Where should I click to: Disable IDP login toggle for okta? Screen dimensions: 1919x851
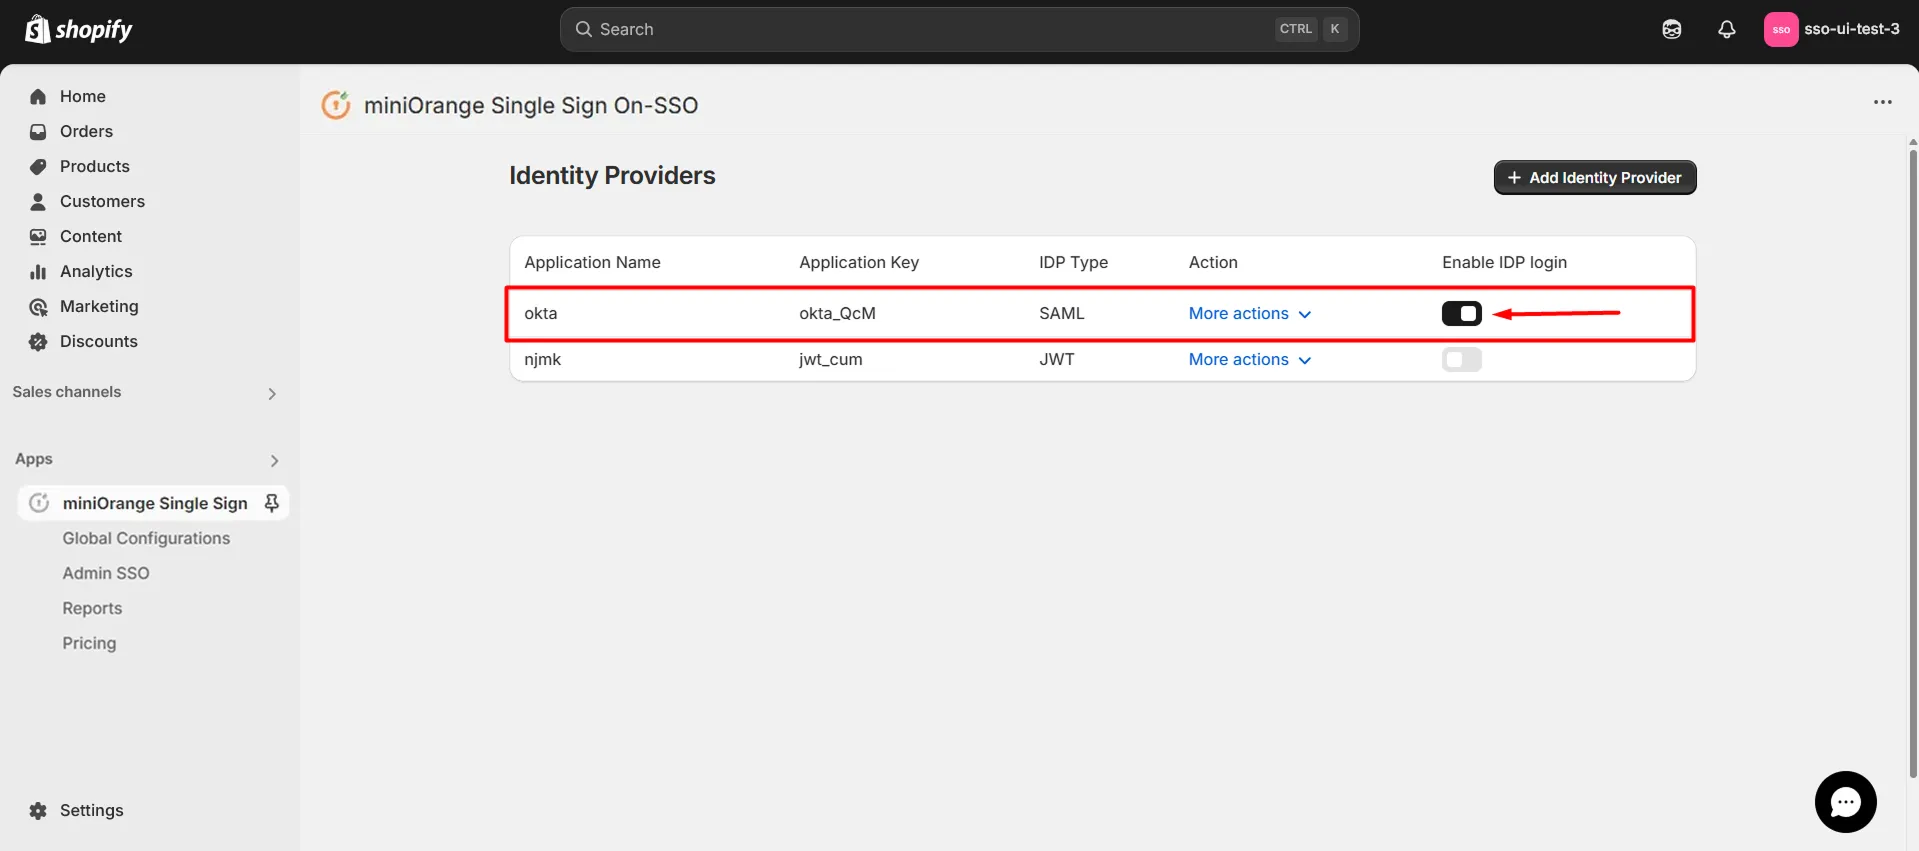point(1461,314)
